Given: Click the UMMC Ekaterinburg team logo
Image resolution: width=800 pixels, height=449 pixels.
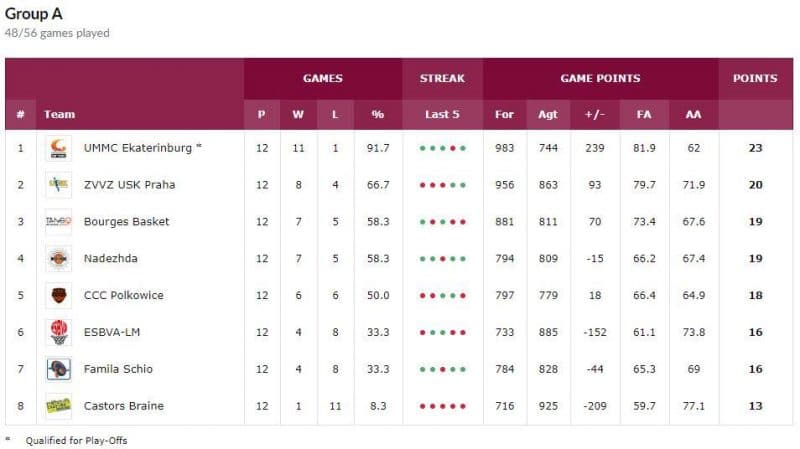Looking at the screenshot, I should (58, 148).
